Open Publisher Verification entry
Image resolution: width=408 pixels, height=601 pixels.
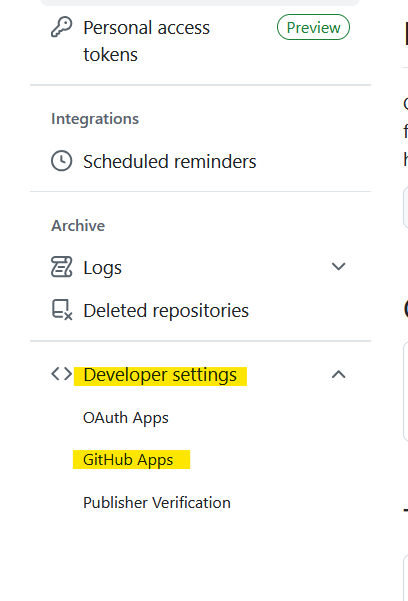tap(157, 502)
